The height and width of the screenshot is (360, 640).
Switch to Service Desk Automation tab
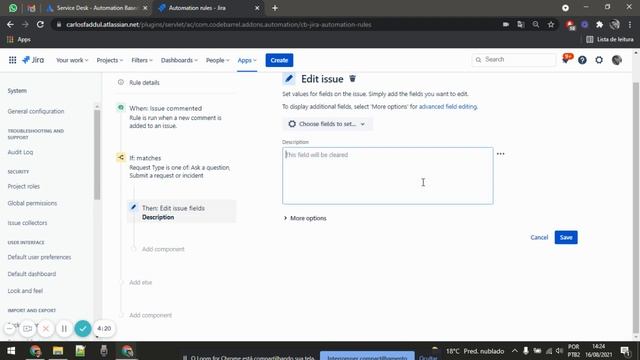[97, 8]
